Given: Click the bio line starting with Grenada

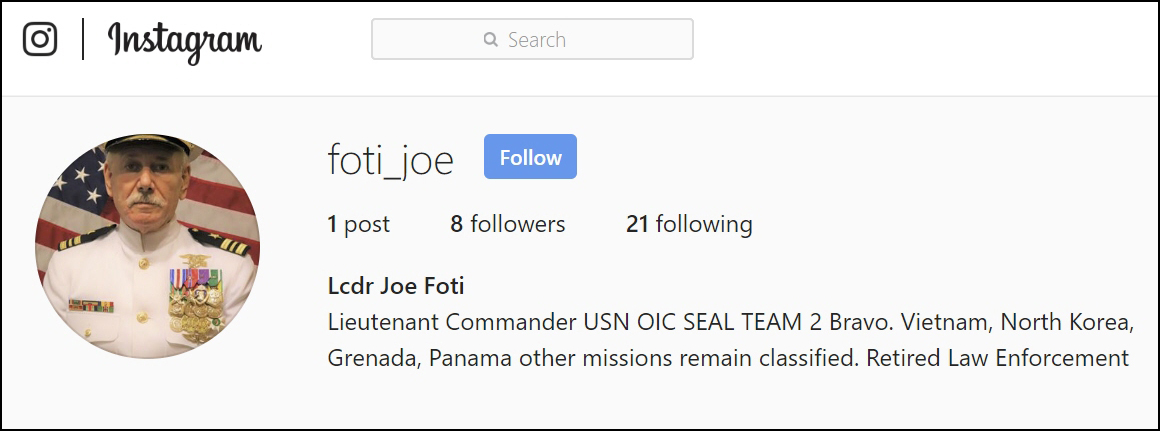Looking at the screenshot, I should (x=728, y=357).
